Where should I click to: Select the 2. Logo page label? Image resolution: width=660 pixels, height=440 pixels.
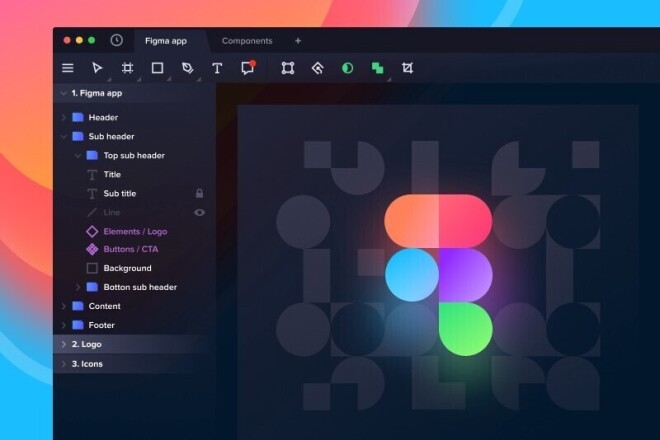(x=87, y=344)
